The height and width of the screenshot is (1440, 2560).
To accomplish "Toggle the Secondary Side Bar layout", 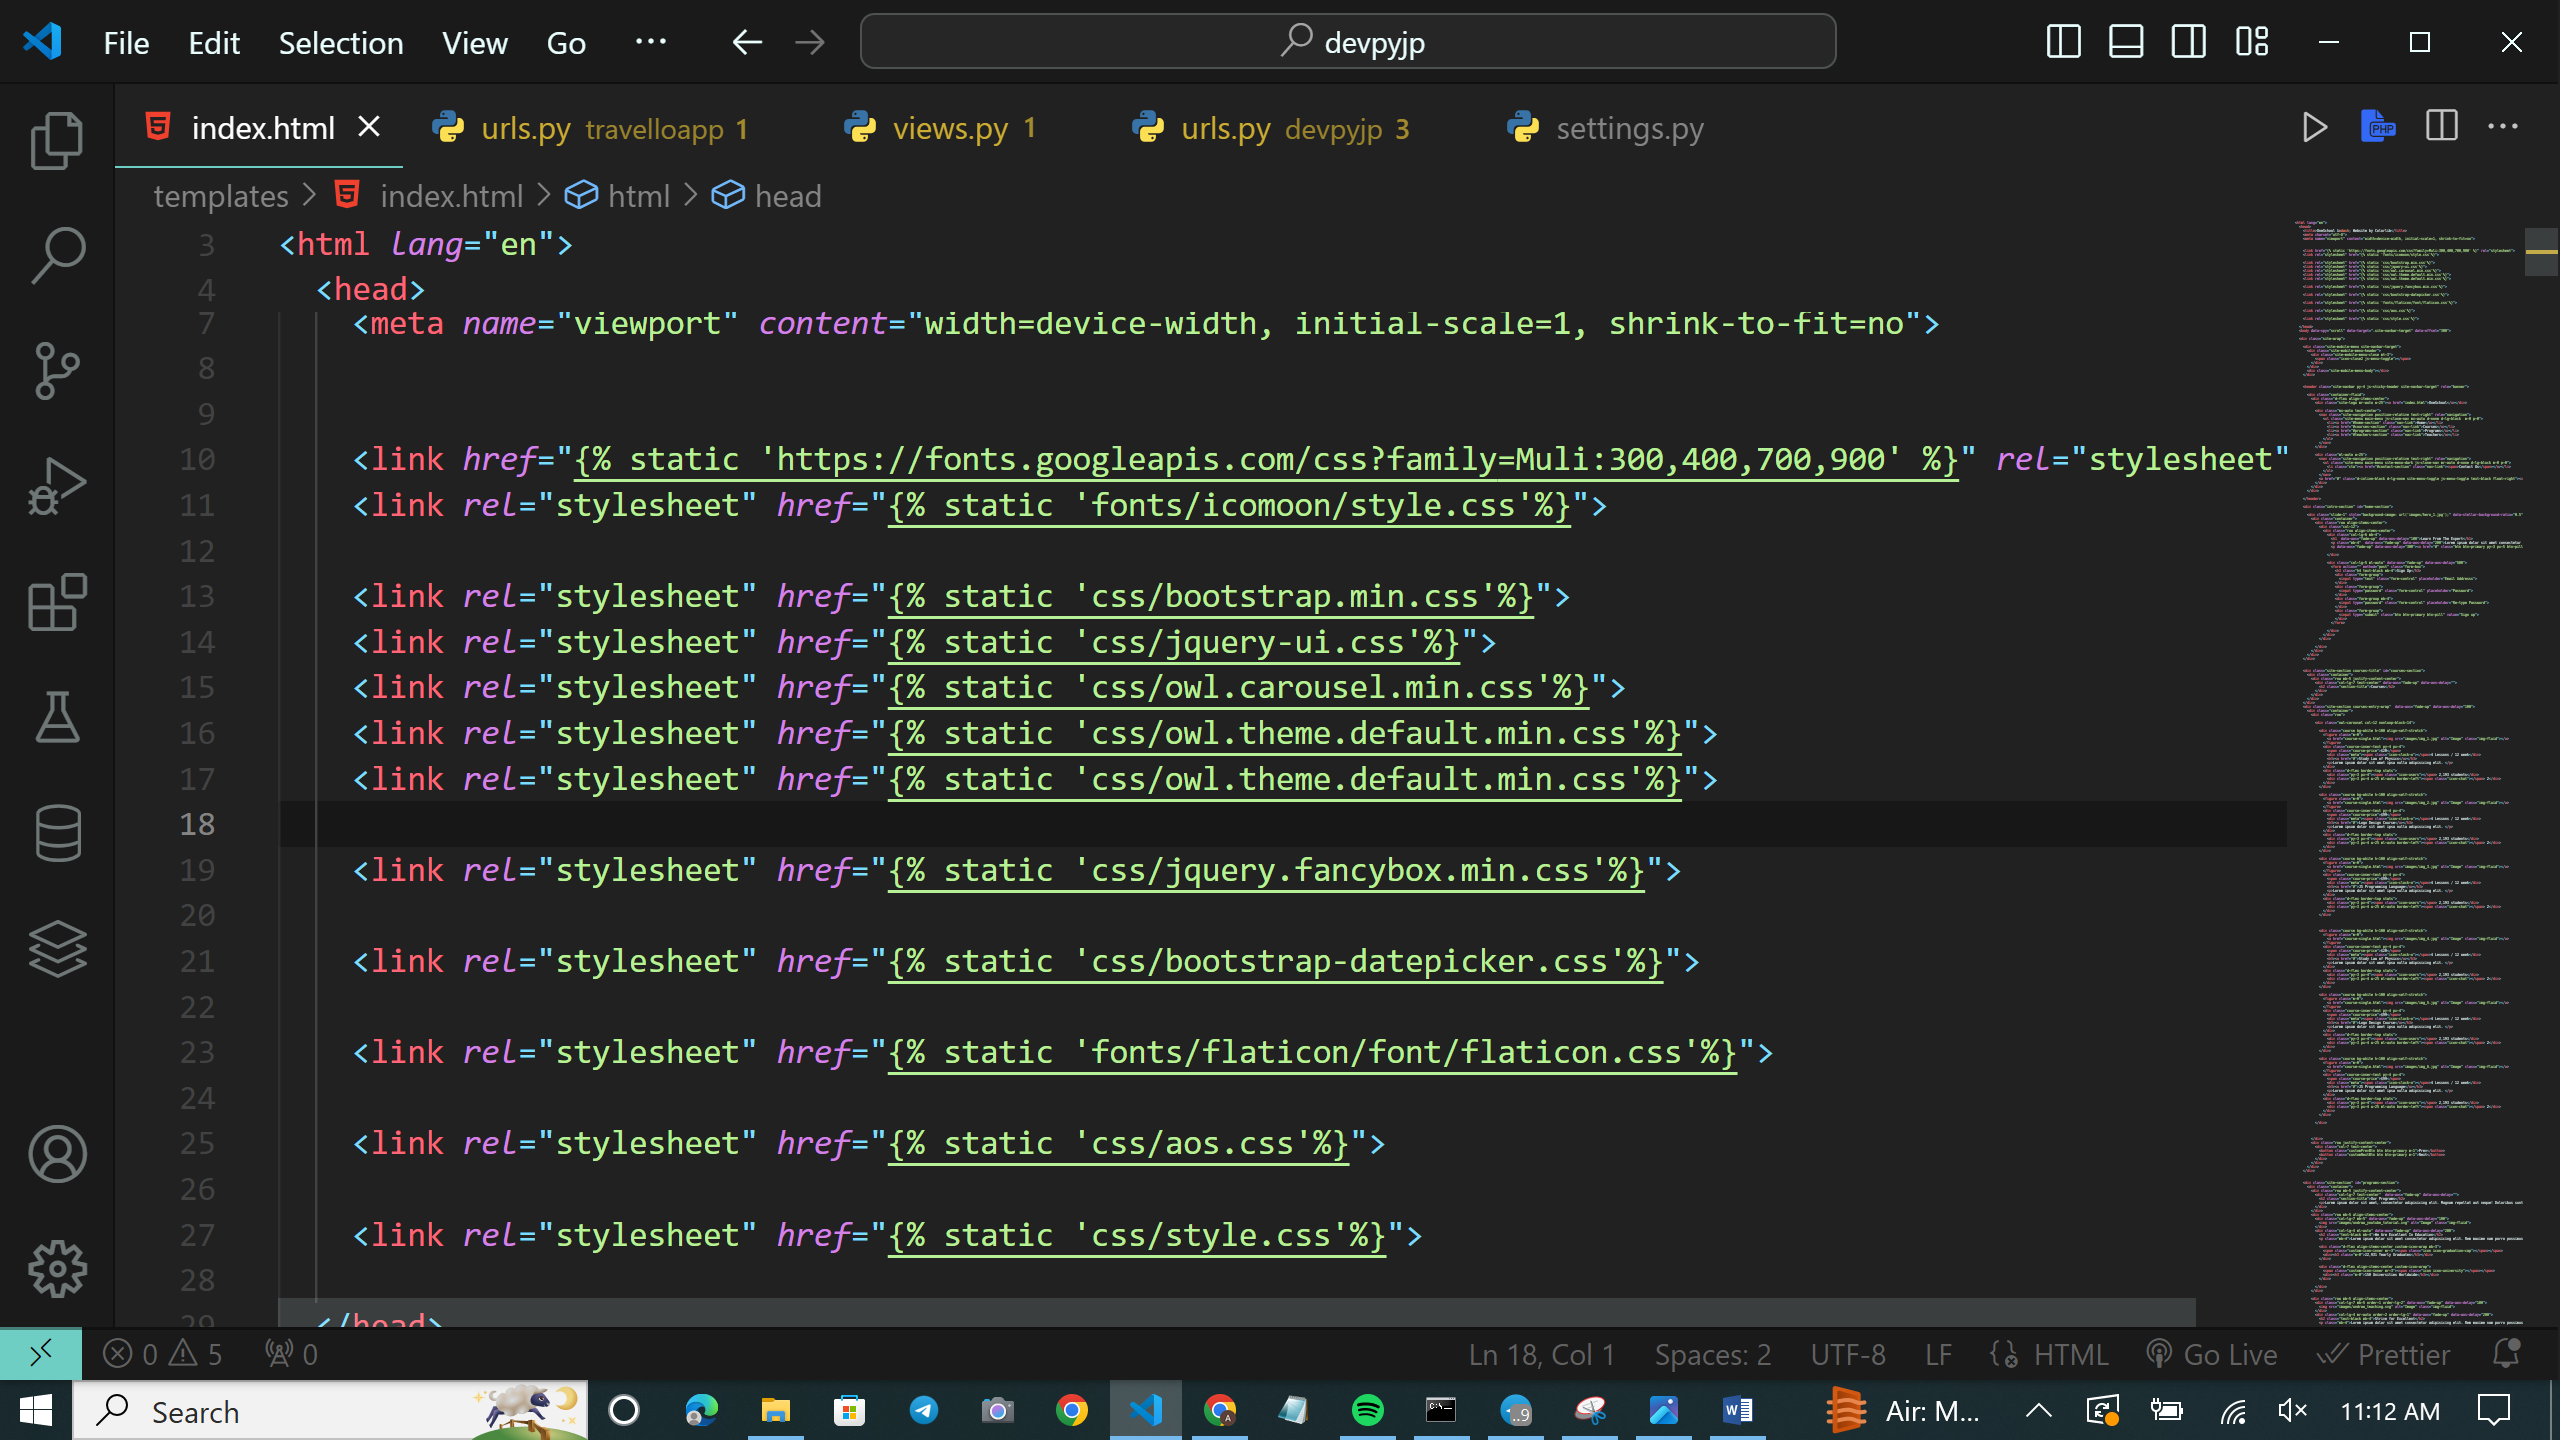I will pyautogui.click(x=2188, y=42).
